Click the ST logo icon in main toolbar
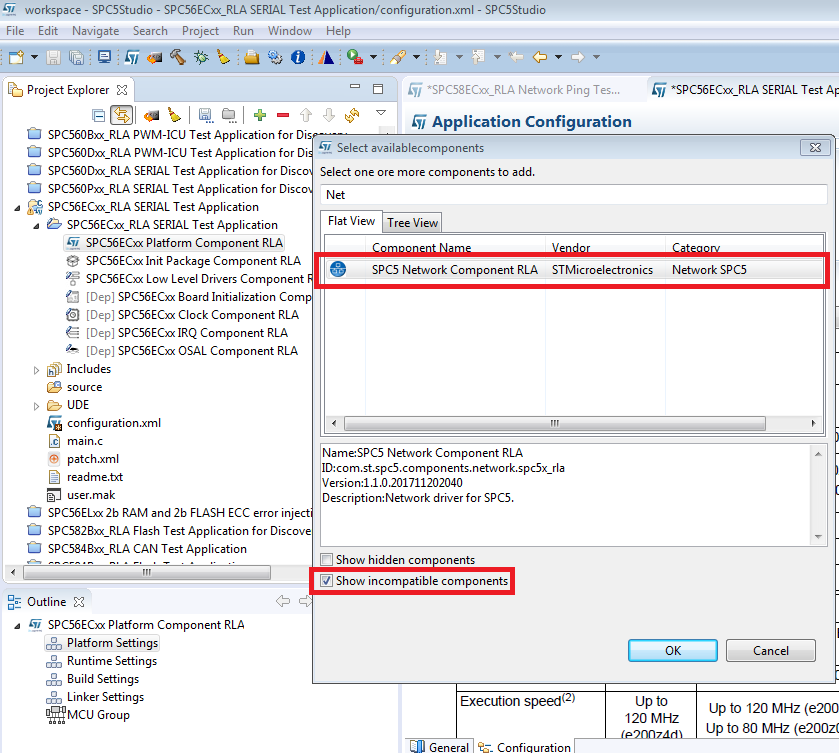Image resolution: width=839 pixels, height=753 pixels. click(x=132, y=57)
